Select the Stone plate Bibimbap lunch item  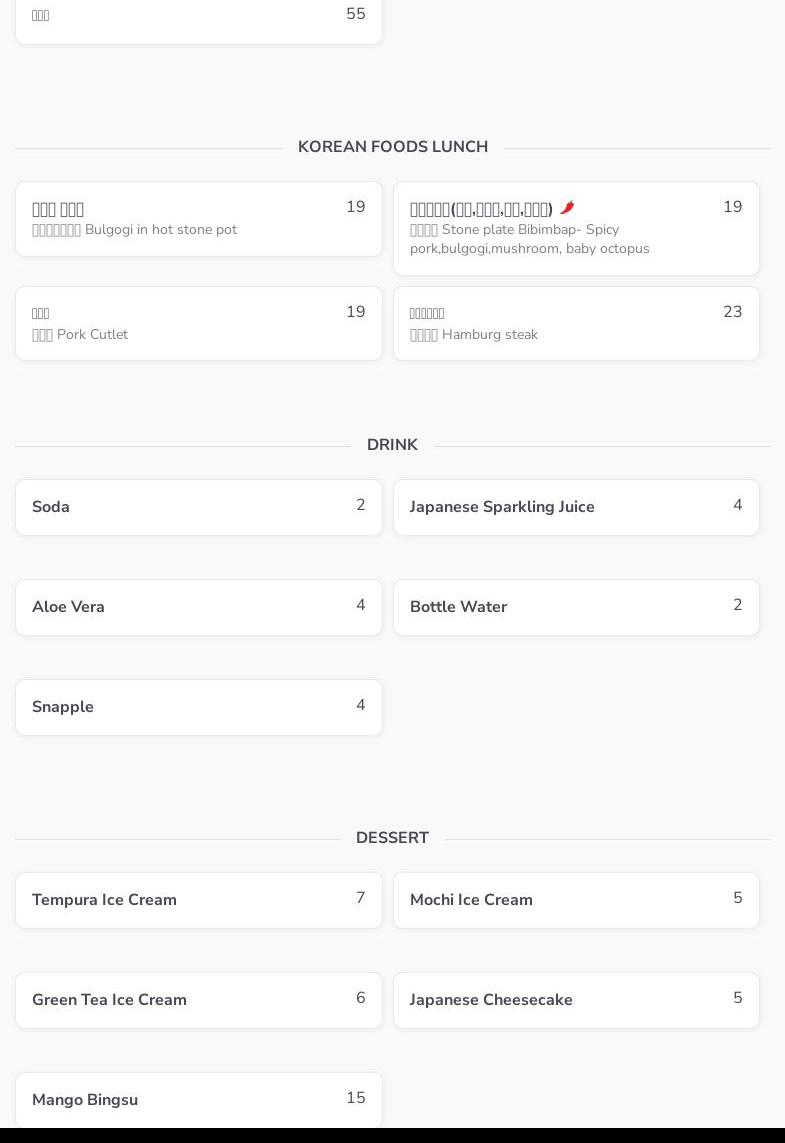[576, 229]
